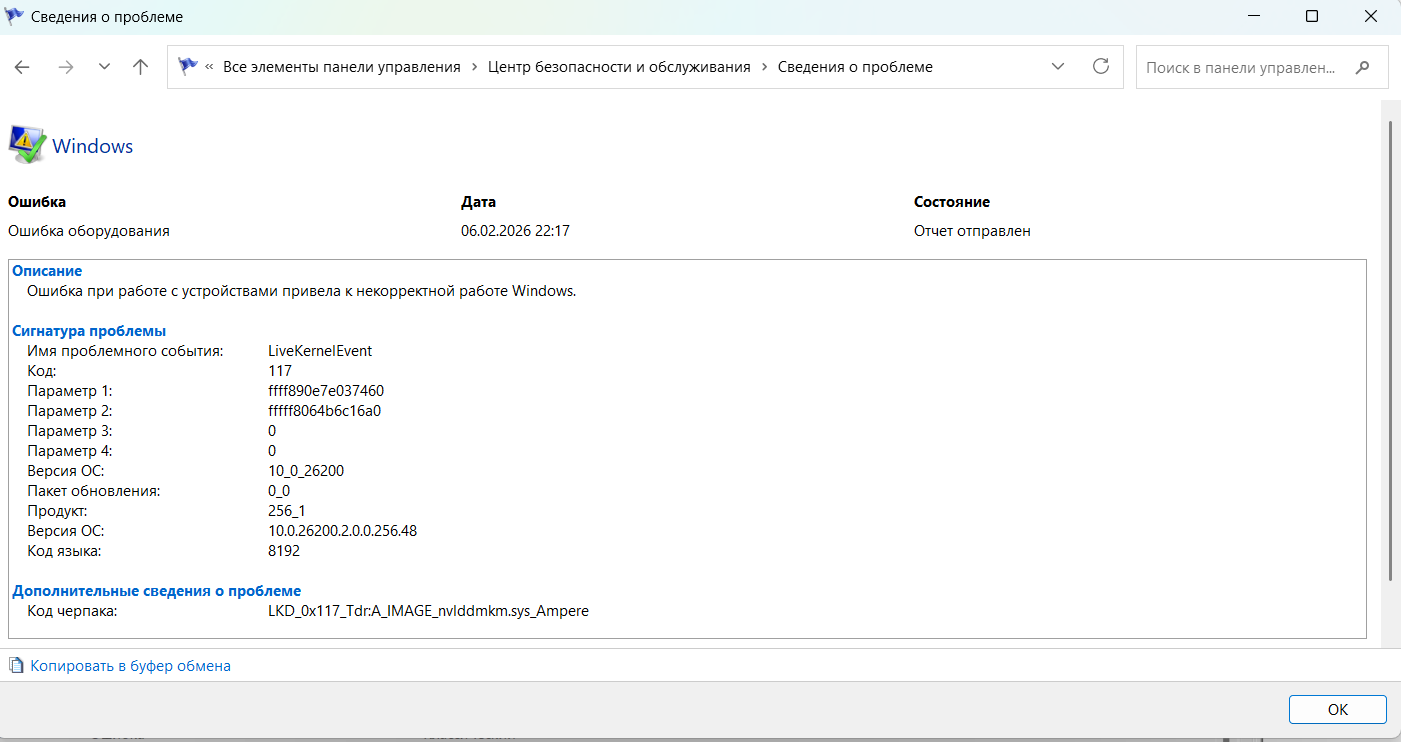Click the code value '117'
The width and height of the screenshot is (1401, 742).
(x=280, y=371)
